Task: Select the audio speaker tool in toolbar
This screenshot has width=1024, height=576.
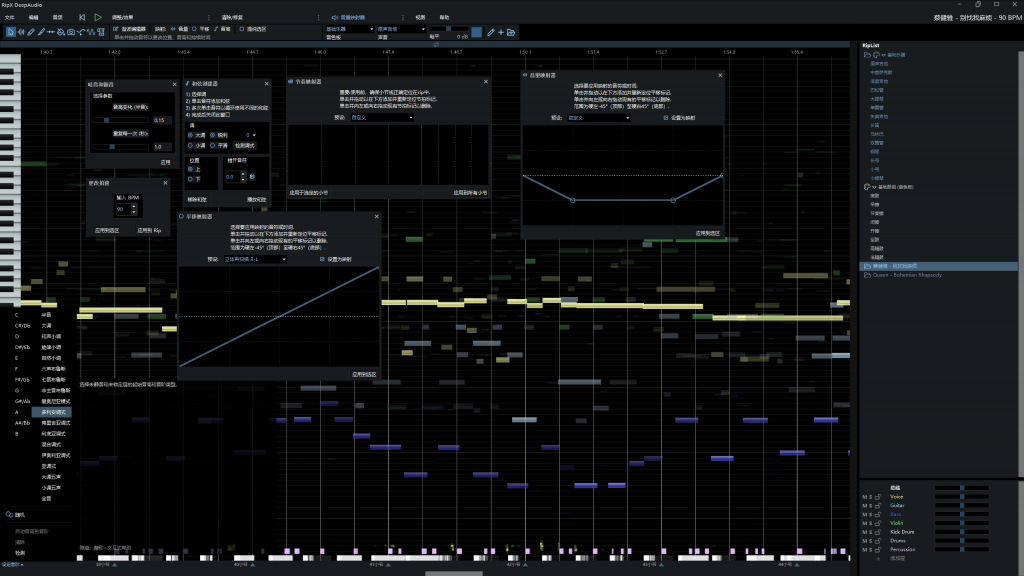Action: pyautogui.click(x=21, y=31)
